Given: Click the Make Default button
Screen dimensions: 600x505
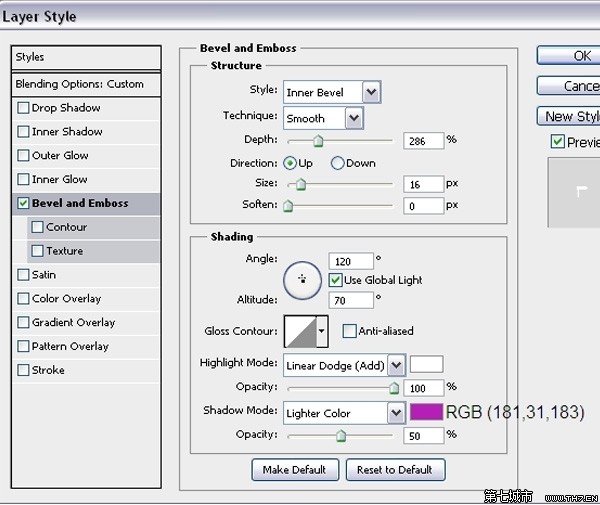Looking at the screenshot, I should click(294, 470).
